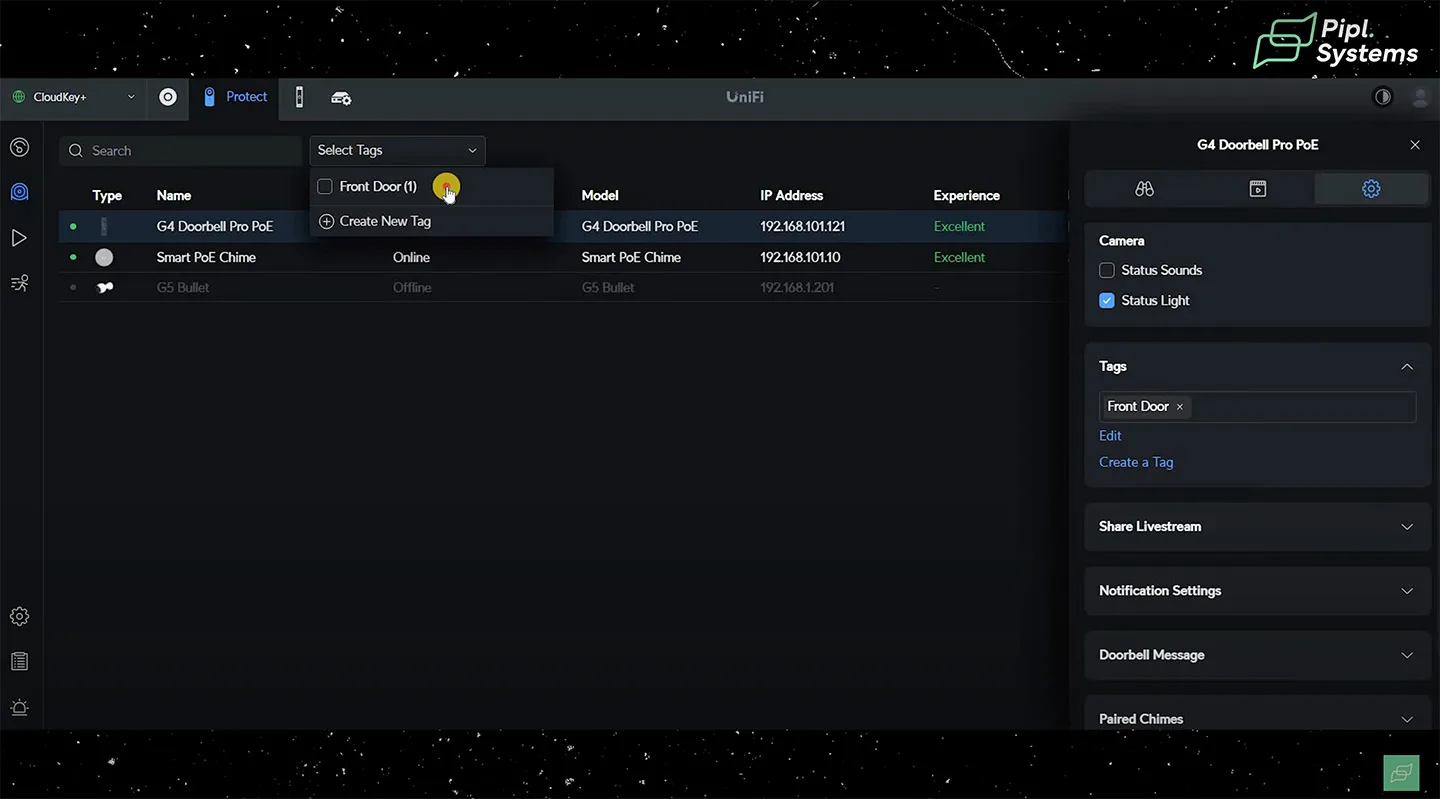The image size is (1440, 799).
Task: Enable the Status Sounds checkbox
Action: point(1107,270)
